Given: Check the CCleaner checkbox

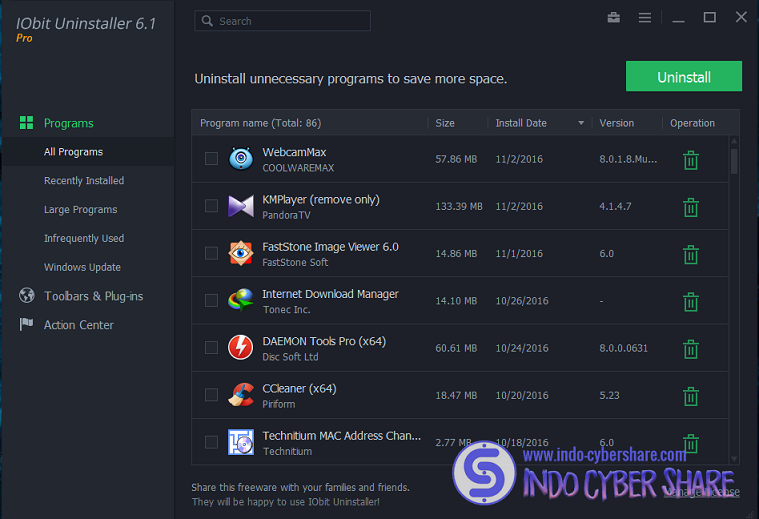Looking at the screenshot, I should point(211,395).
